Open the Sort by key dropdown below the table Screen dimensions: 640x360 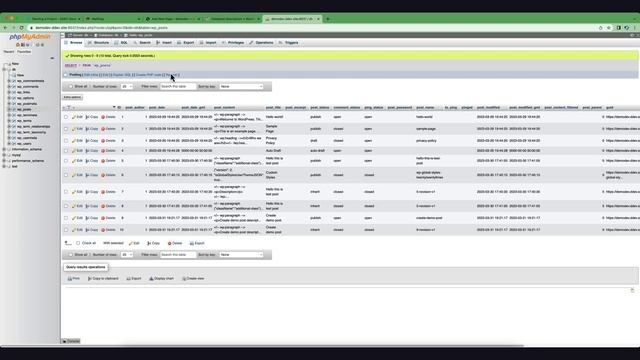point(241,255)
